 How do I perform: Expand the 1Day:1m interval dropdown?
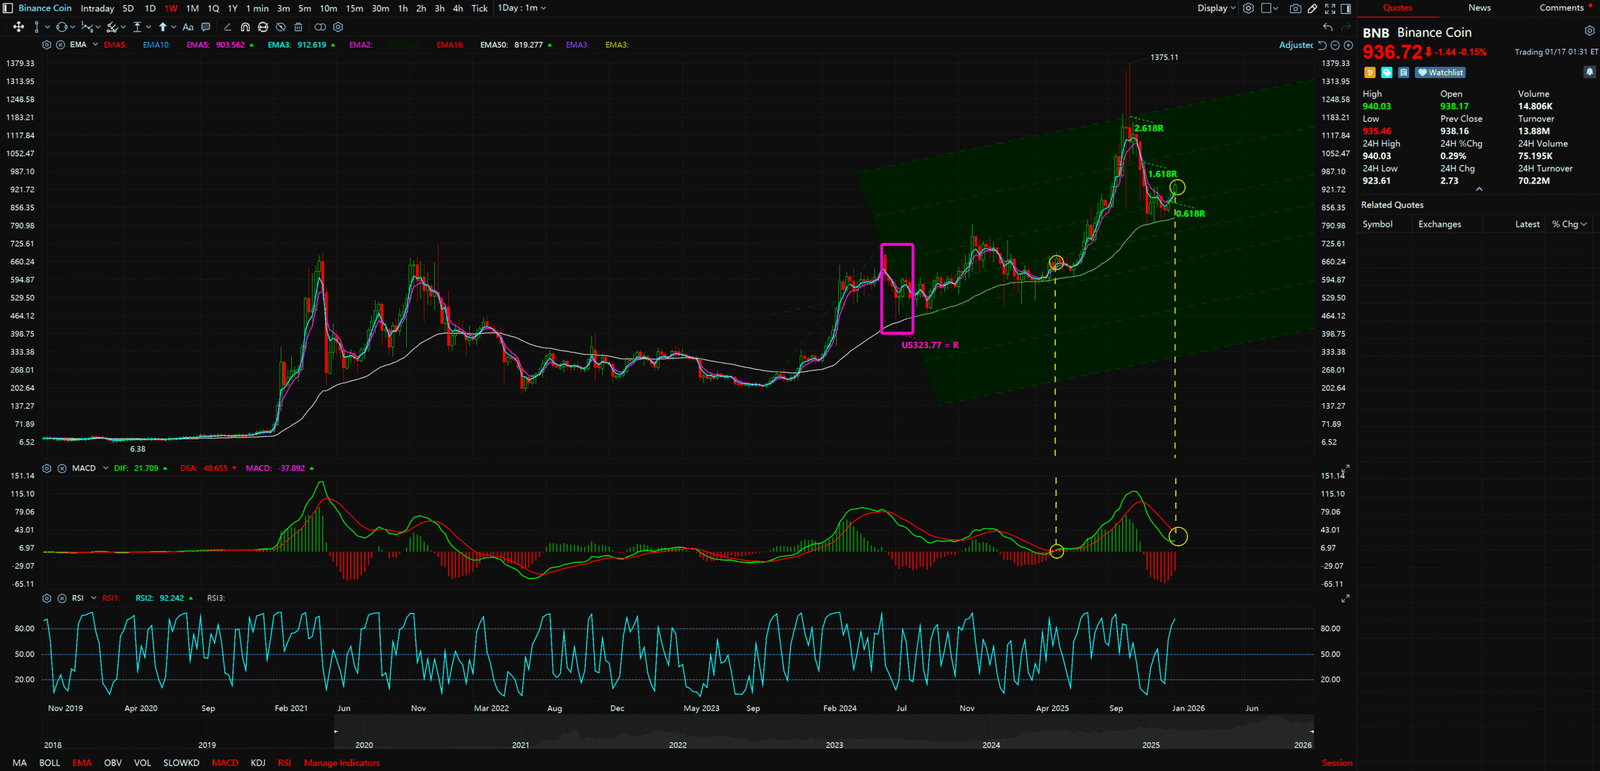[523, 8]
